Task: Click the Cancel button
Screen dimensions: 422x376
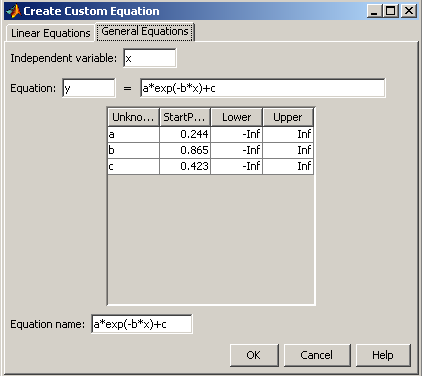Action: tap(317, 355)
